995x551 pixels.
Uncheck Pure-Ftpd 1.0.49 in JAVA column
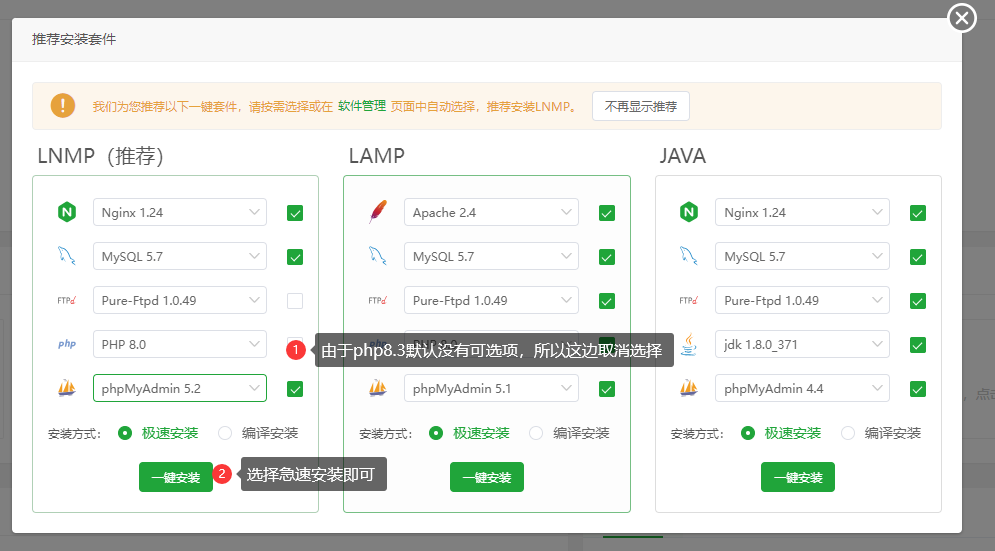pyautogui.click(x=918, y=300)
